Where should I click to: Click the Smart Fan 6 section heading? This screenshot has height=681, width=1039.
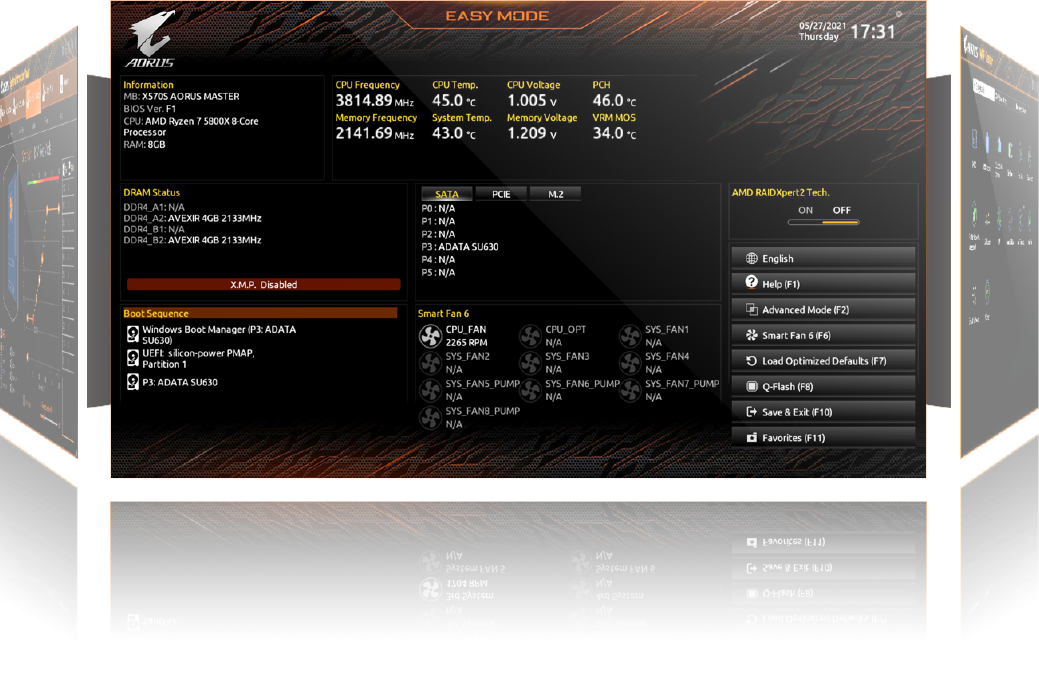pyautogui.click(x=443, y=313)
